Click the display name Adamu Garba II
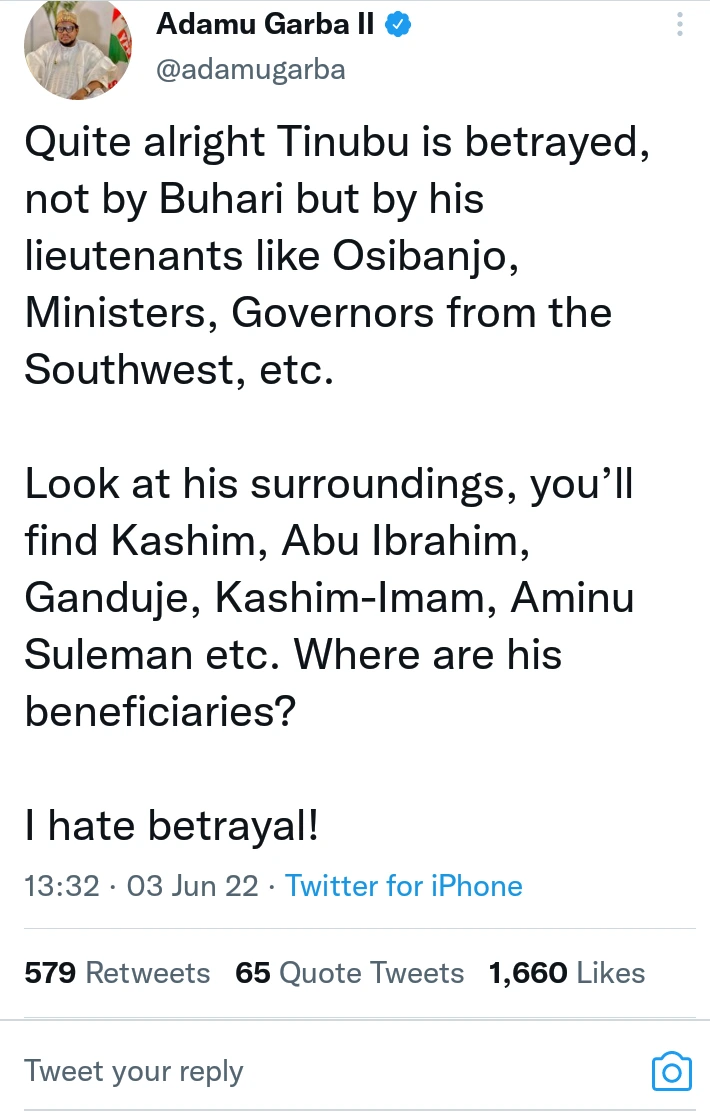The height and width of the screenshot is (1115, 710). [265, 26]
